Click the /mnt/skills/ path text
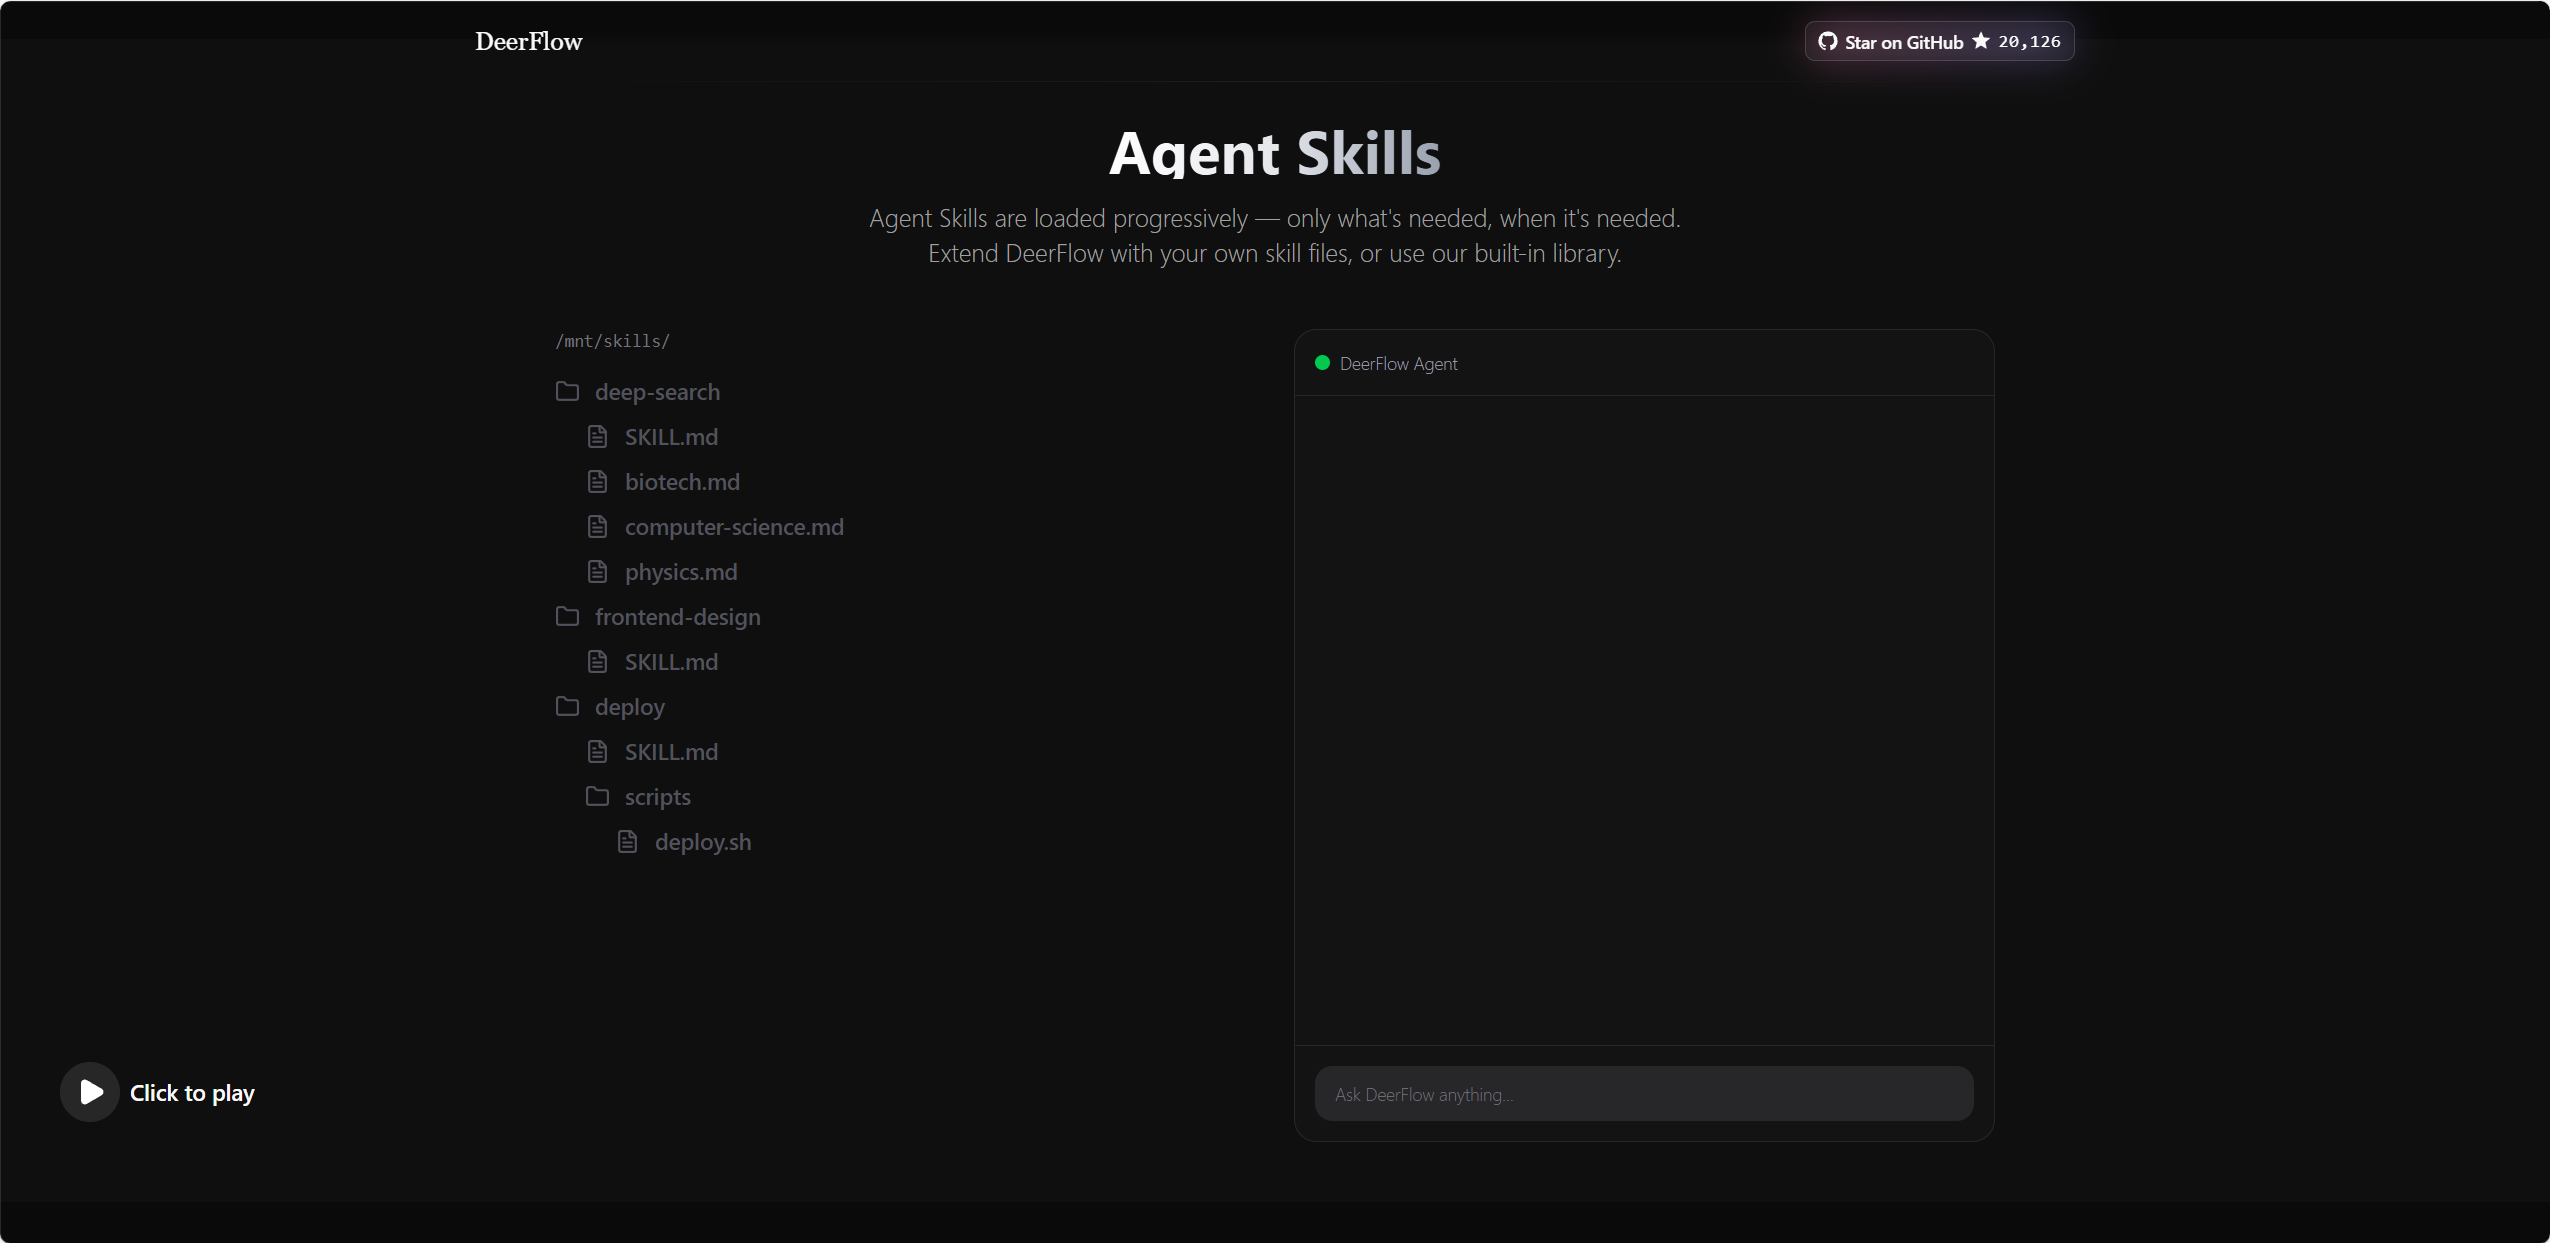This screenshot has width=2550, height=1243. (x=612, y=341)
